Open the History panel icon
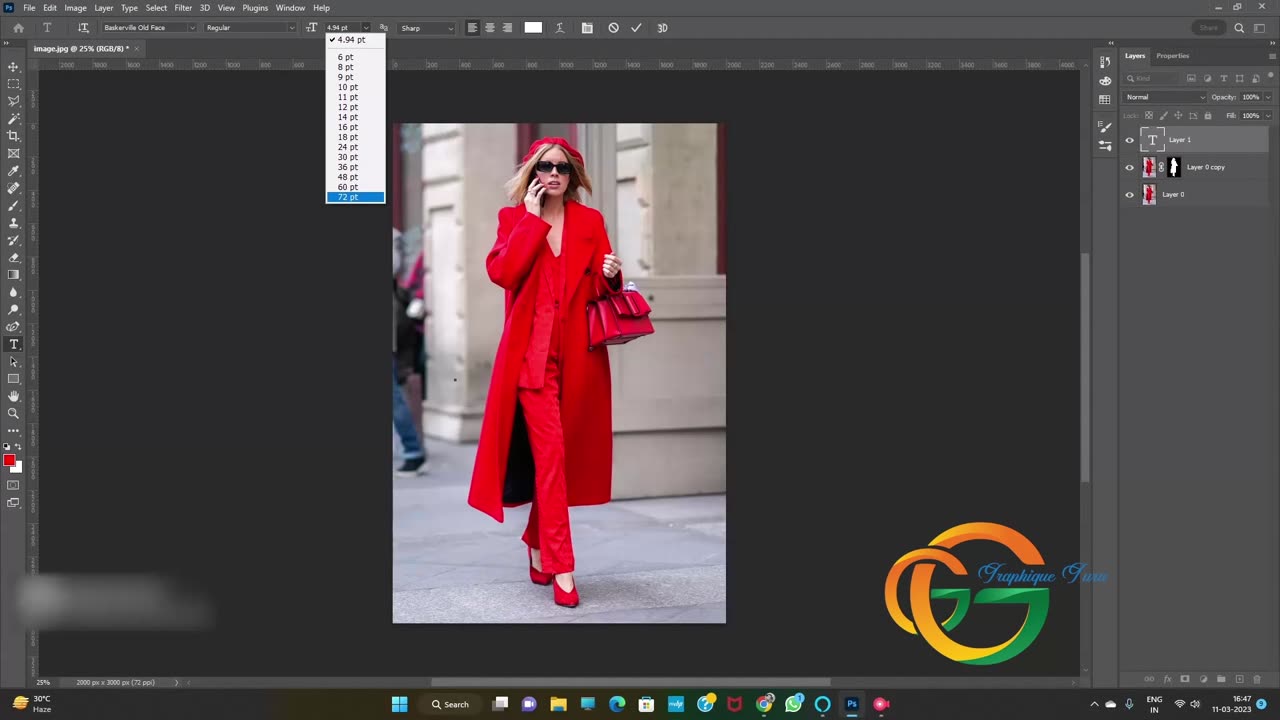This screenshot has width=1280, height=720. 1104,62
